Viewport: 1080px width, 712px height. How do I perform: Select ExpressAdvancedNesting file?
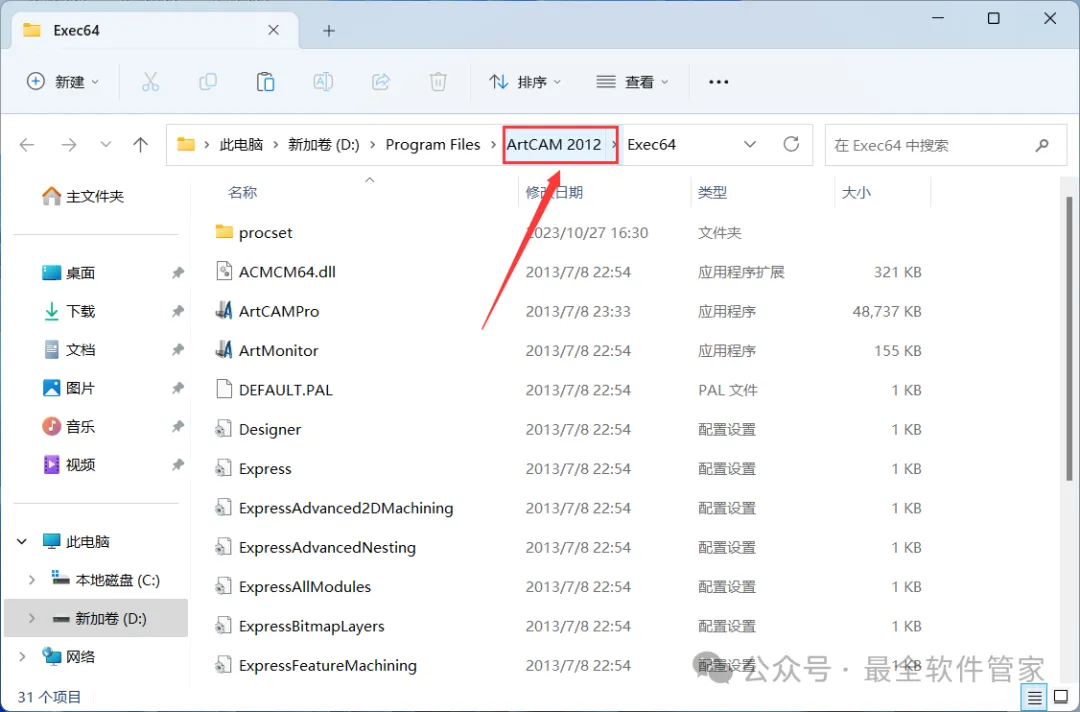(327, 547)
